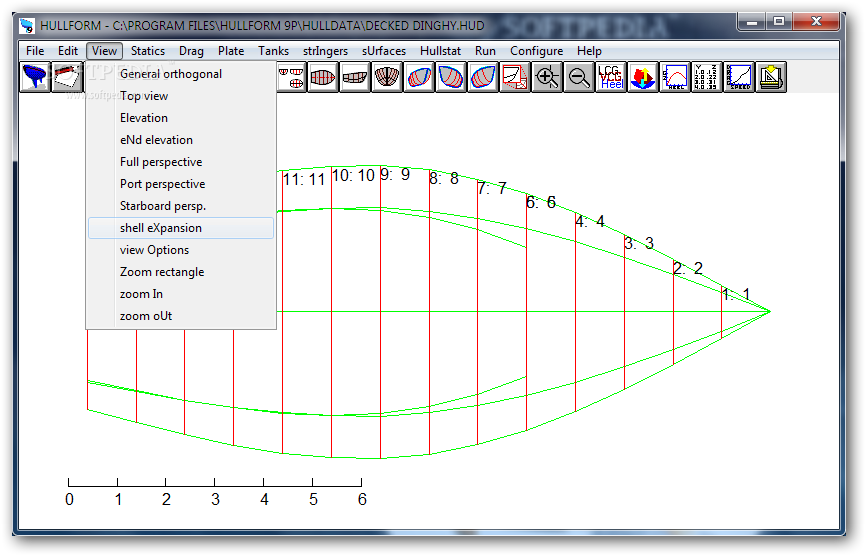Click the port perspective view toolbar icon
866x556 pixels.
tap(451, 77)
